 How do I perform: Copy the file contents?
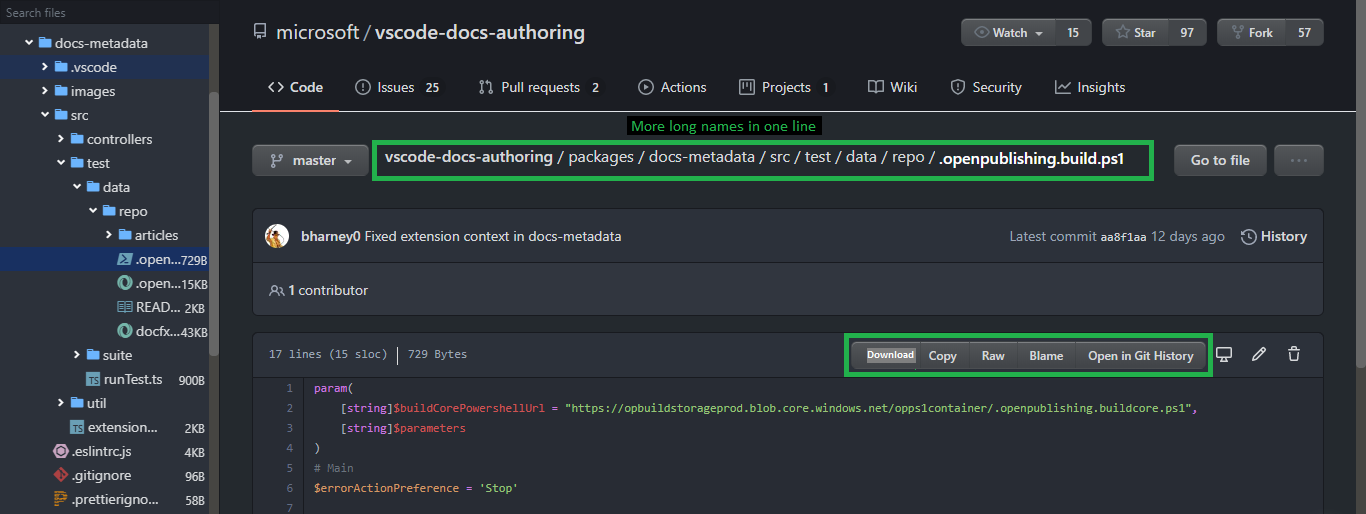point(943,355)
